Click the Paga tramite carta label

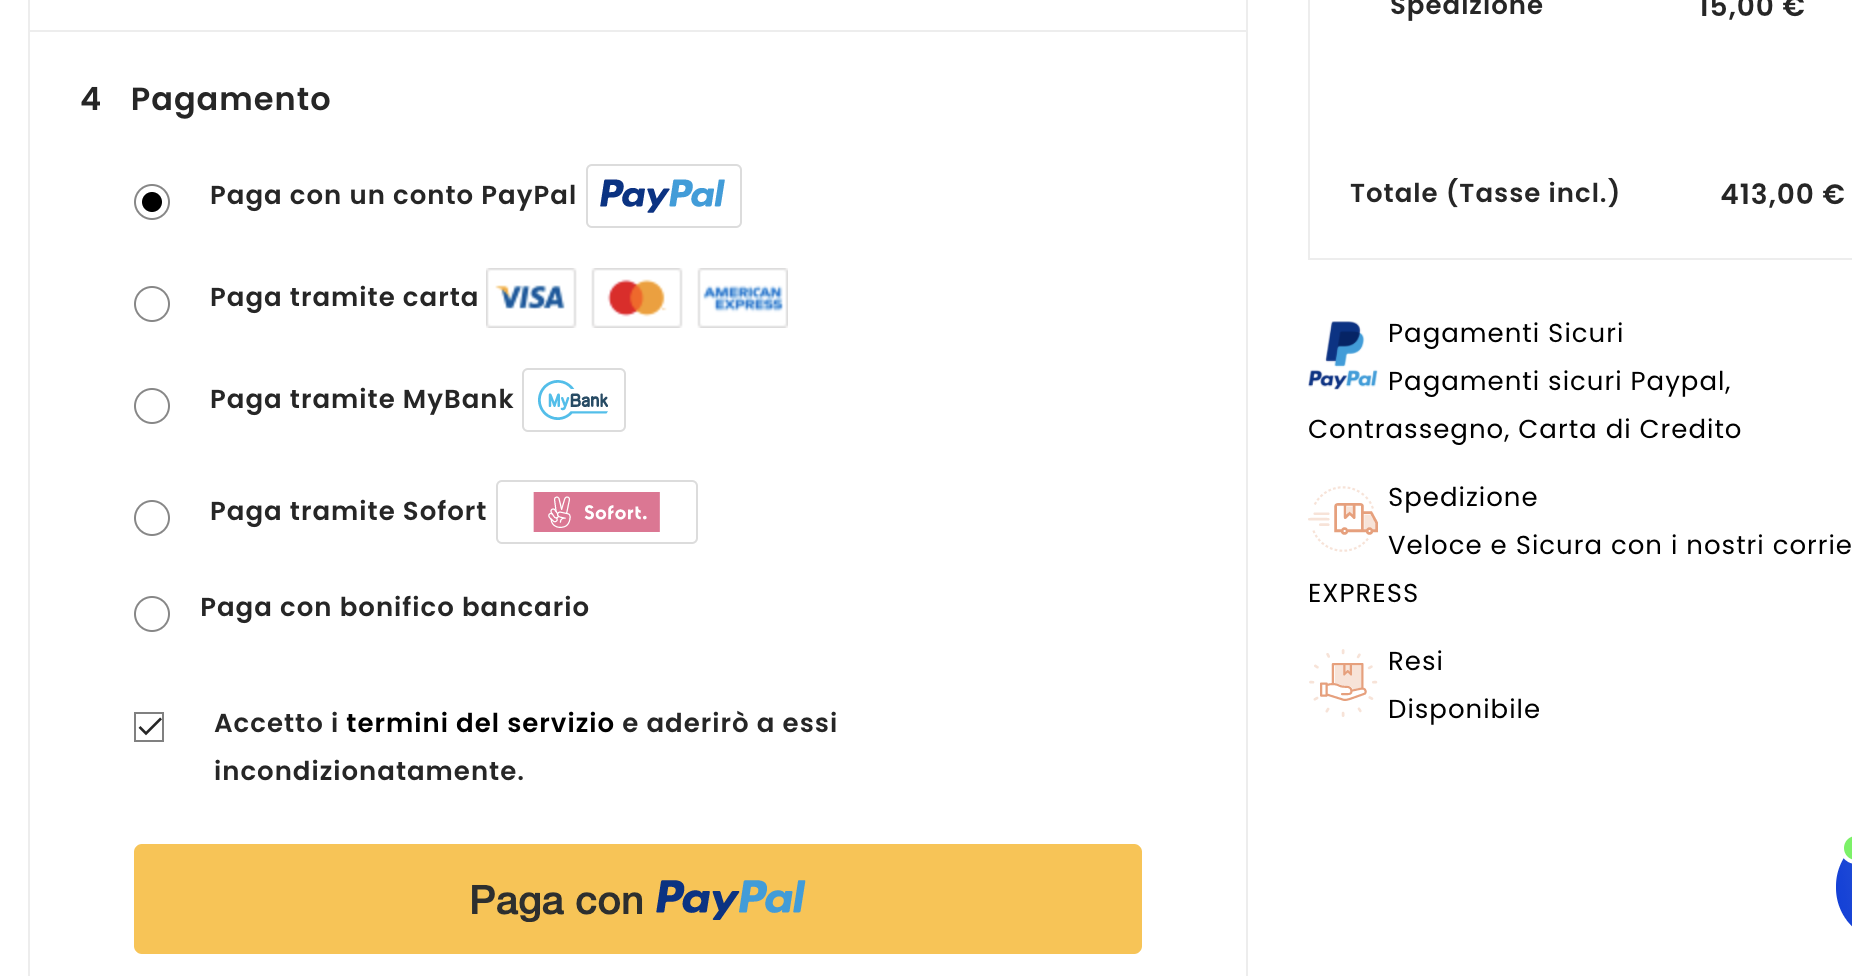[x=344, y=297]
